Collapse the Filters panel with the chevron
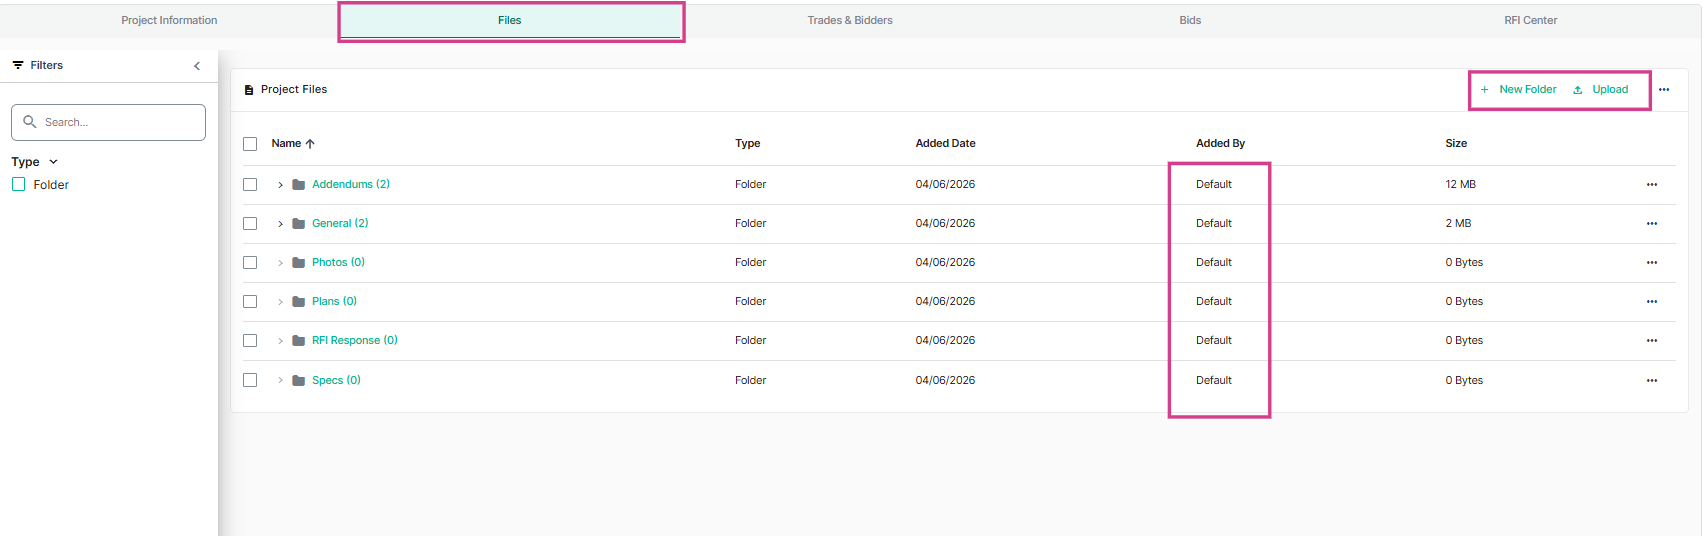Image resolution: width=1707 pixels, height=536 pixels. click(x=197, y=66)
